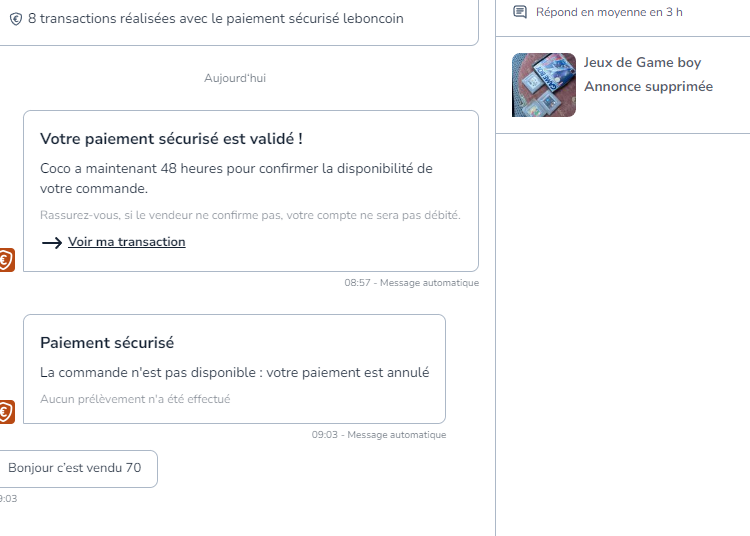Click the response time chat bubble icon
Image resolution: width=750 pixels, height=536 pixels.
pos(520,12)
